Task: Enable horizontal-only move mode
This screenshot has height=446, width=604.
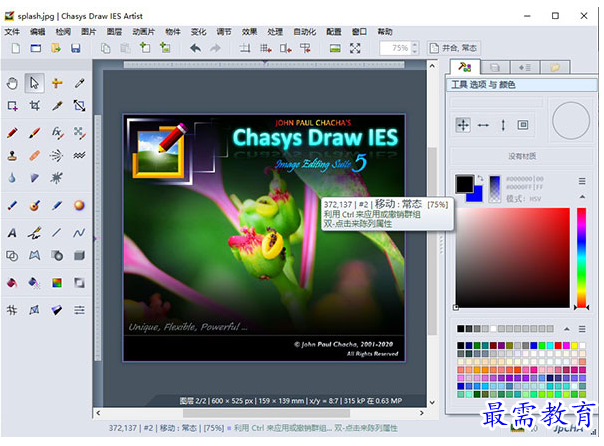Action: (x=483, y=125)
